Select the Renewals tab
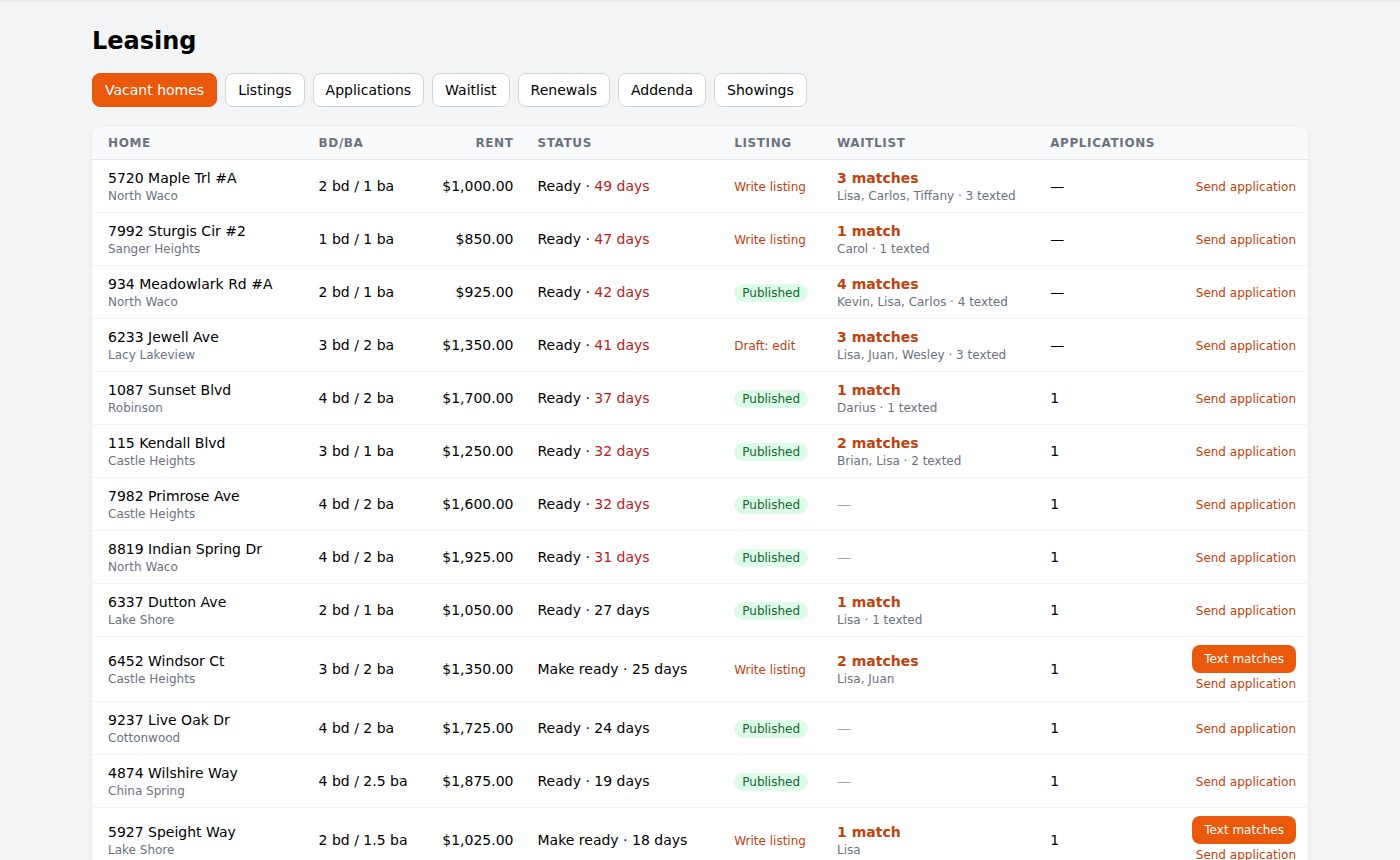The width and height of the screenshot is (1400, 860). coord(564,90)
